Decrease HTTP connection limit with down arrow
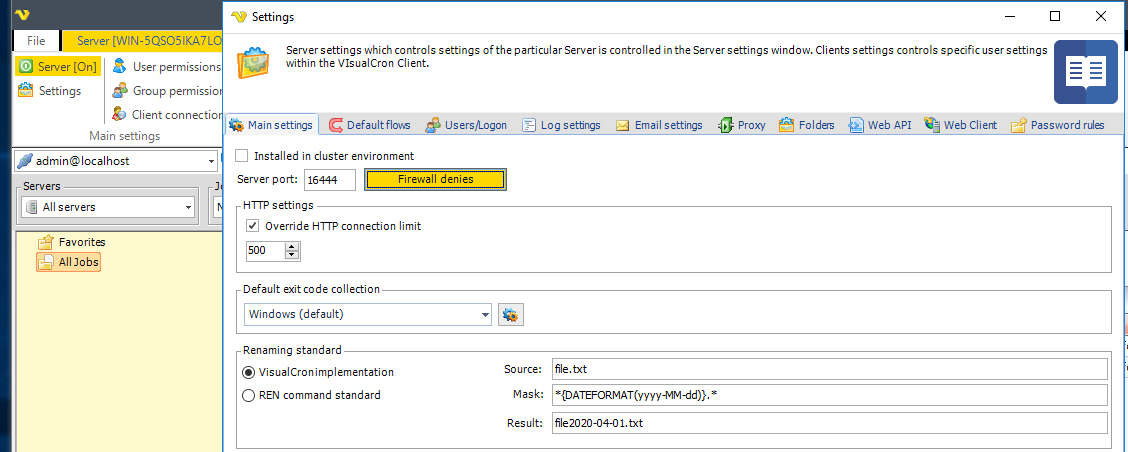The width and height of the screenshot is (1128, 452). pyautogui.click(x=291, y=255)
